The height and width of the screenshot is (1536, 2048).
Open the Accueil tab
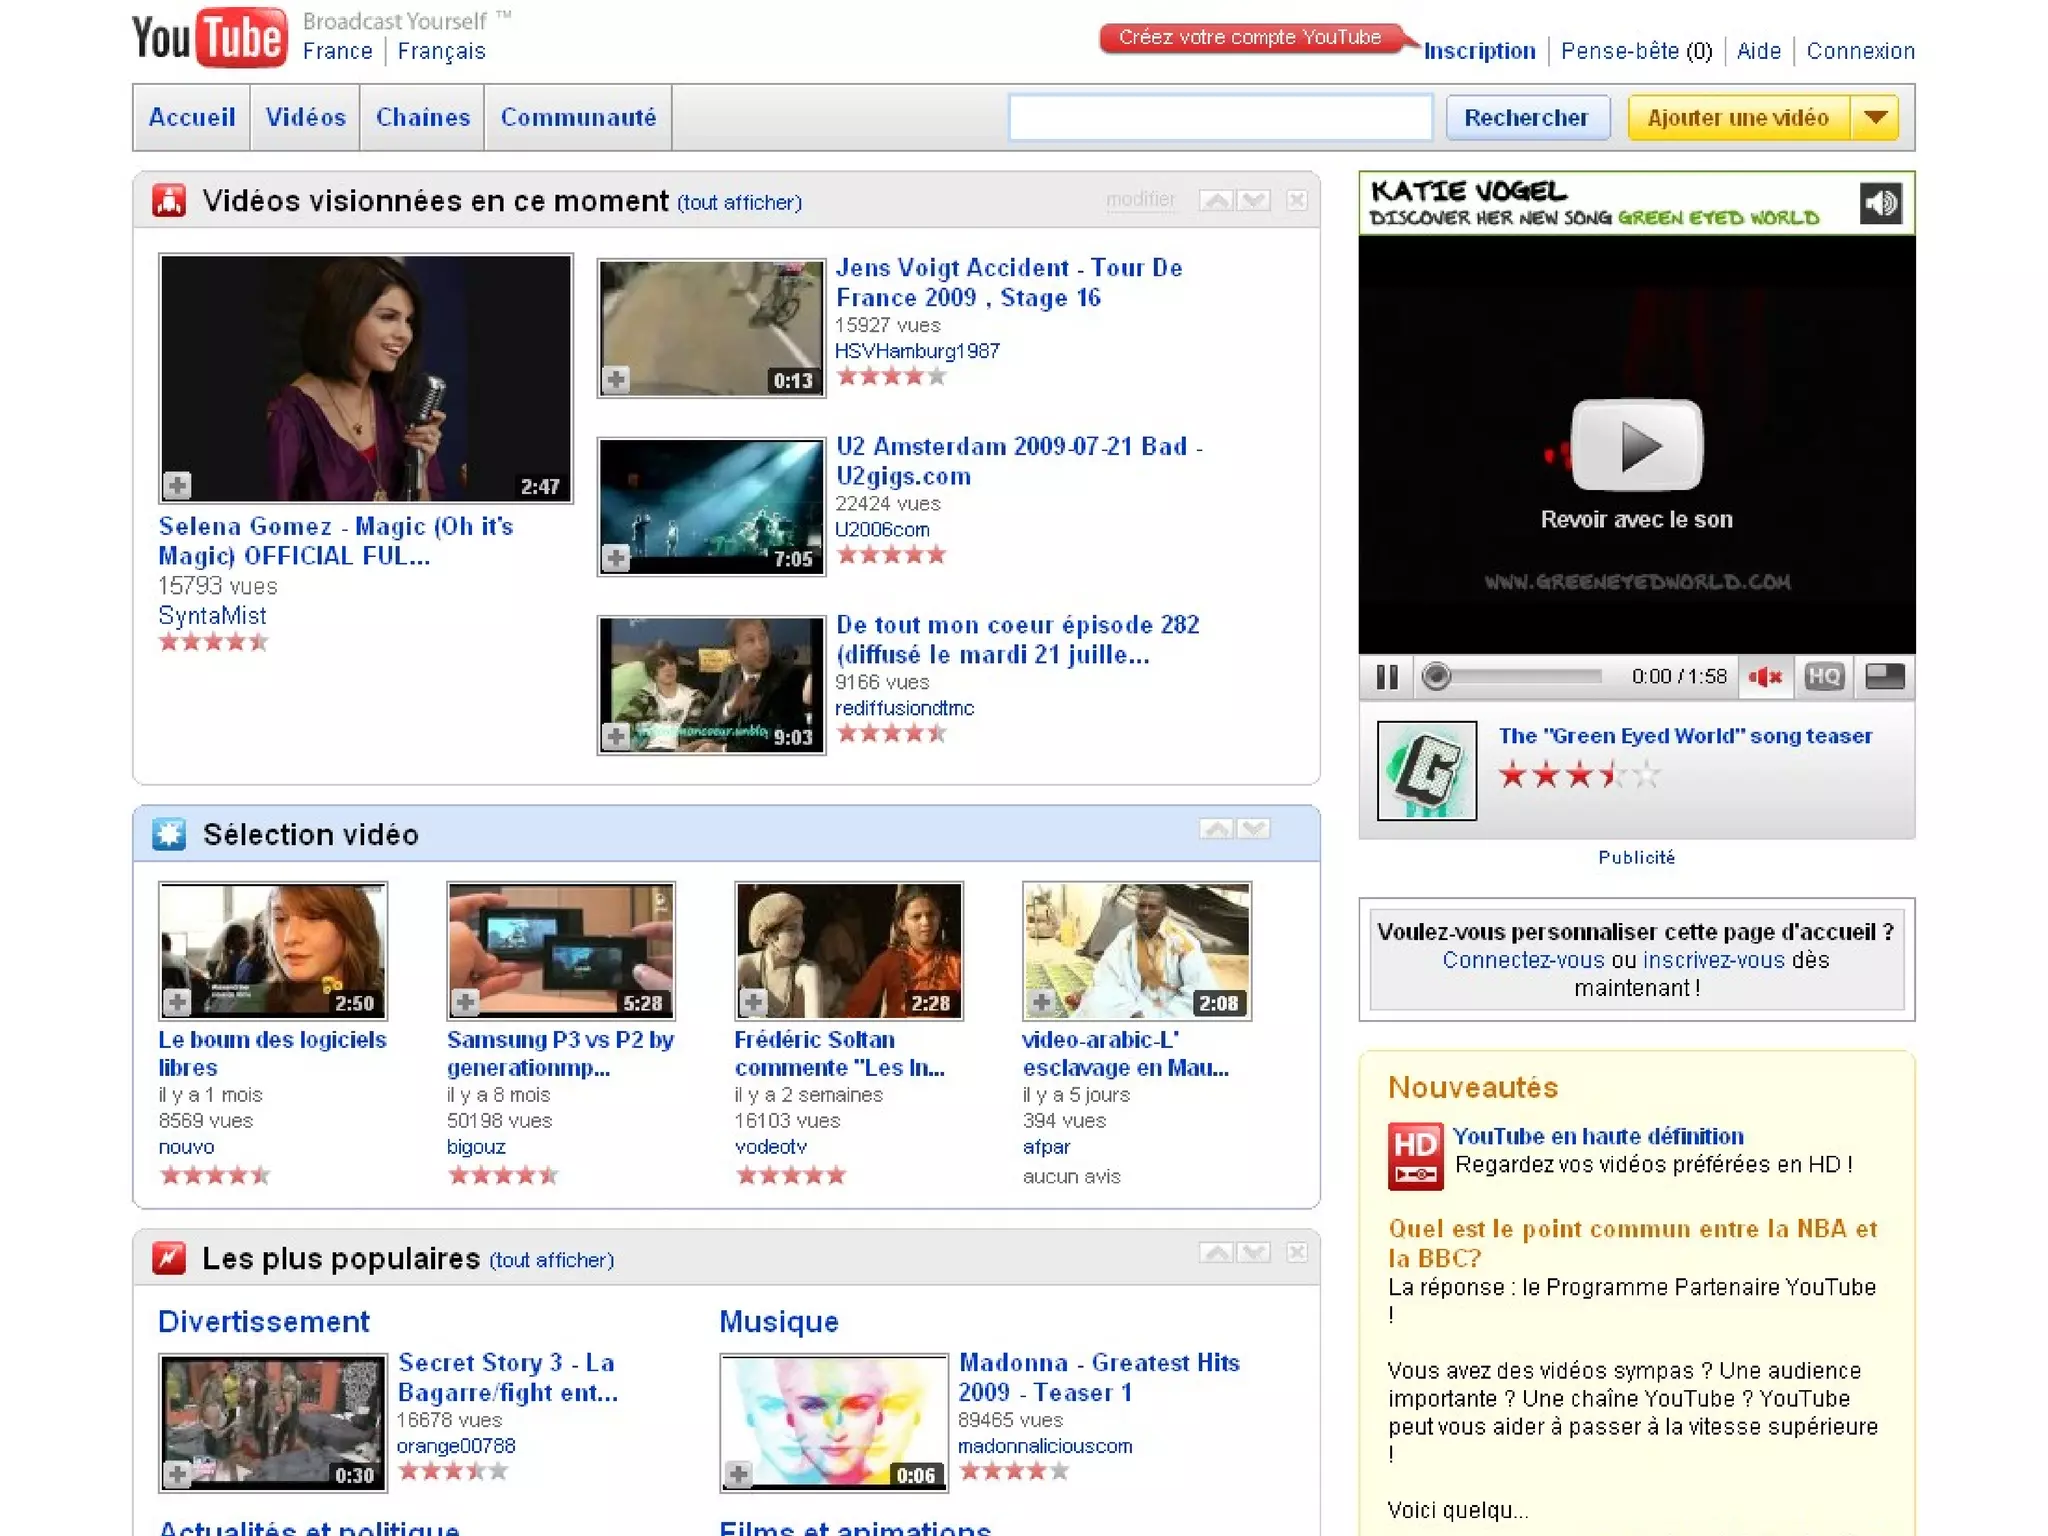(192, 118)
